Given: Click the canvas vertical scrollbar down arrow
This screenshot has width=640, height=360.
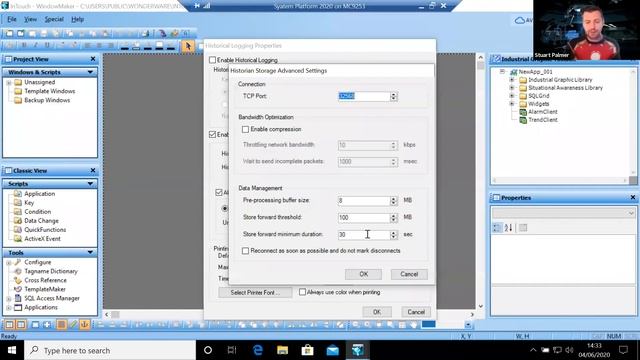Looking at the screenshot, I should point(480,306).
